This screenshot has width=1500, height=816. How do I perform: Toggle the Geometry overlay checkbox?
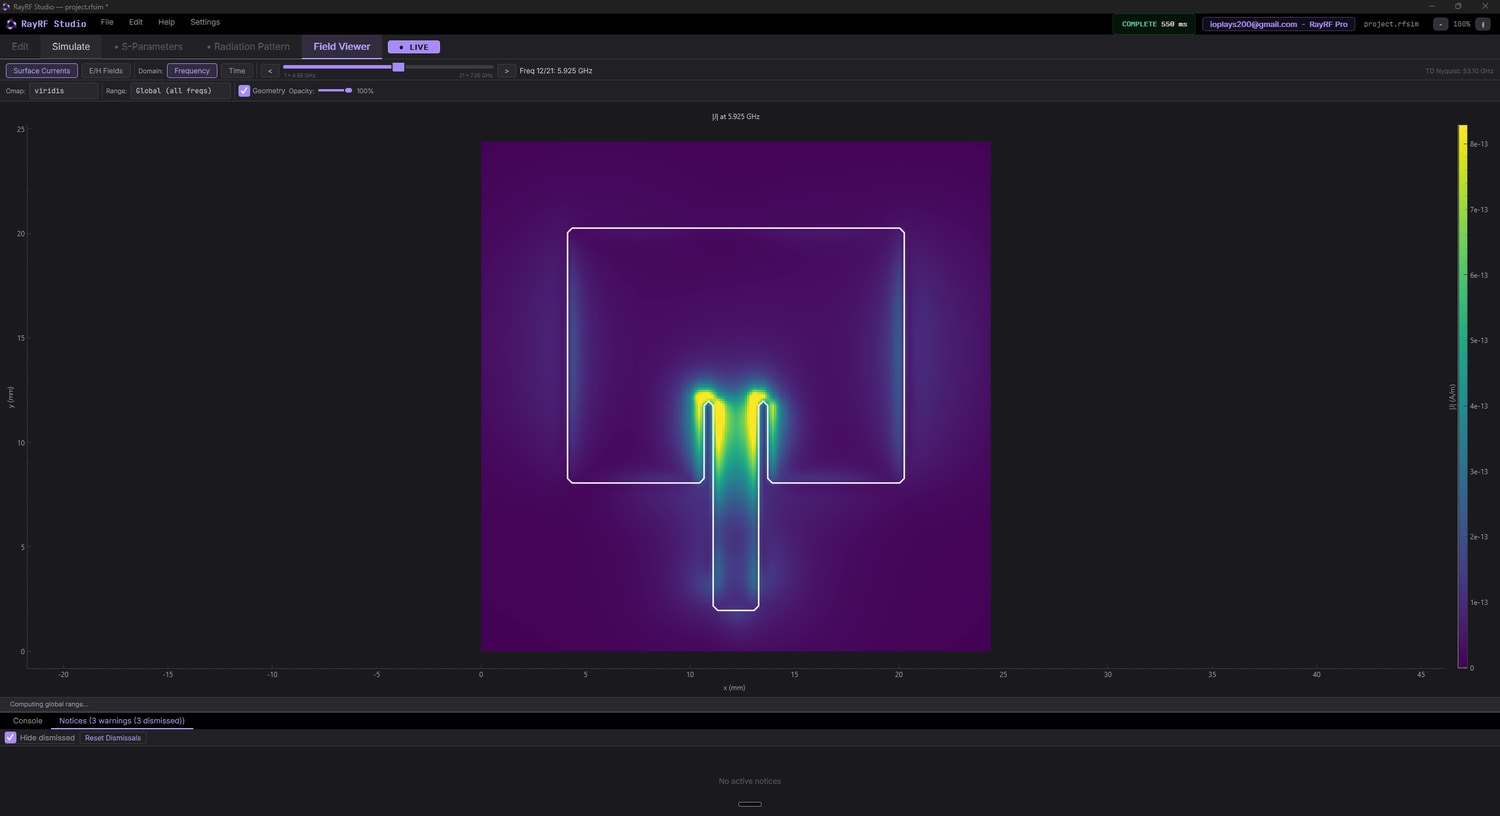(x=244, y=91)
